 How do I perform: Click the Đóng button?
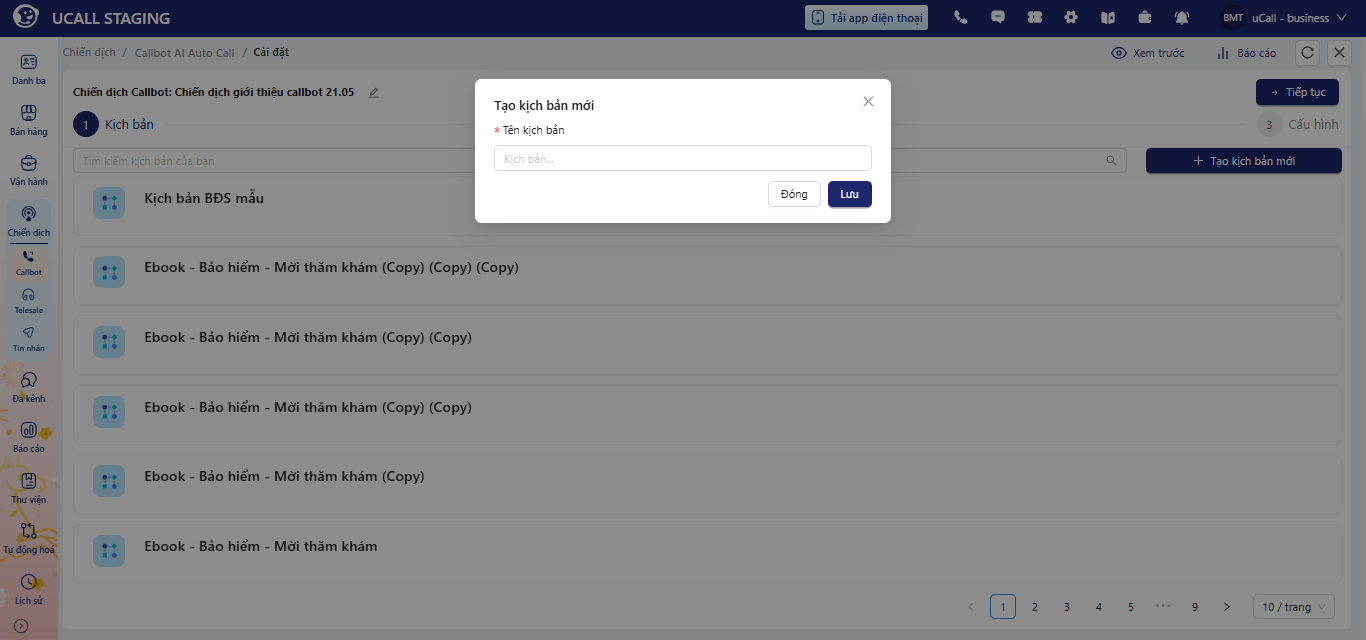pos(794,194)
